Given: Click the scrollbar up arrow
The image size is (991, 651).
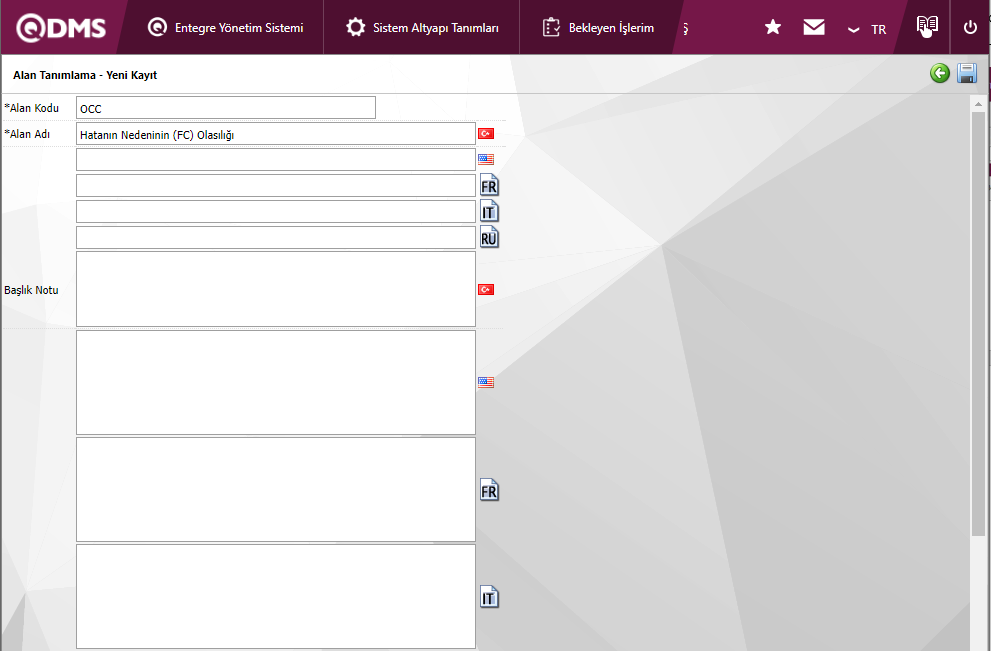Looking at the screenshot, I should 978,104.
